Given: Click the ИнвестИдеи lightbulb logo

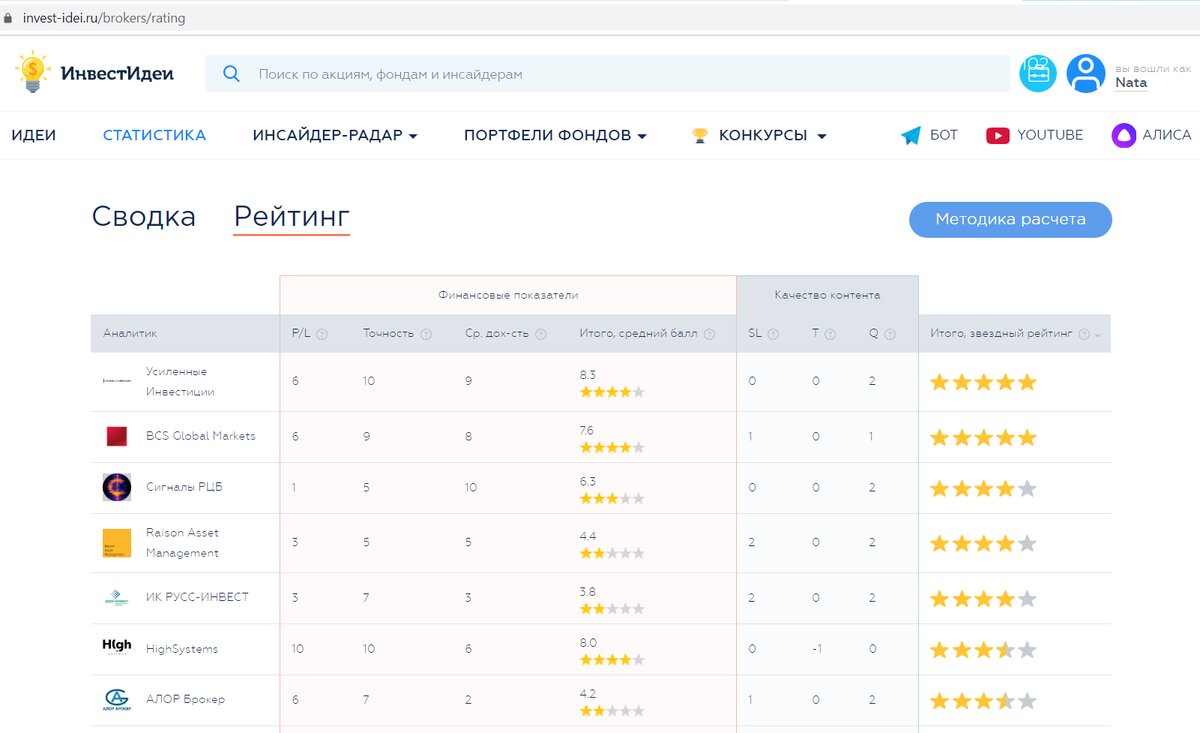Looking at the screenshot, I should 33,73.
